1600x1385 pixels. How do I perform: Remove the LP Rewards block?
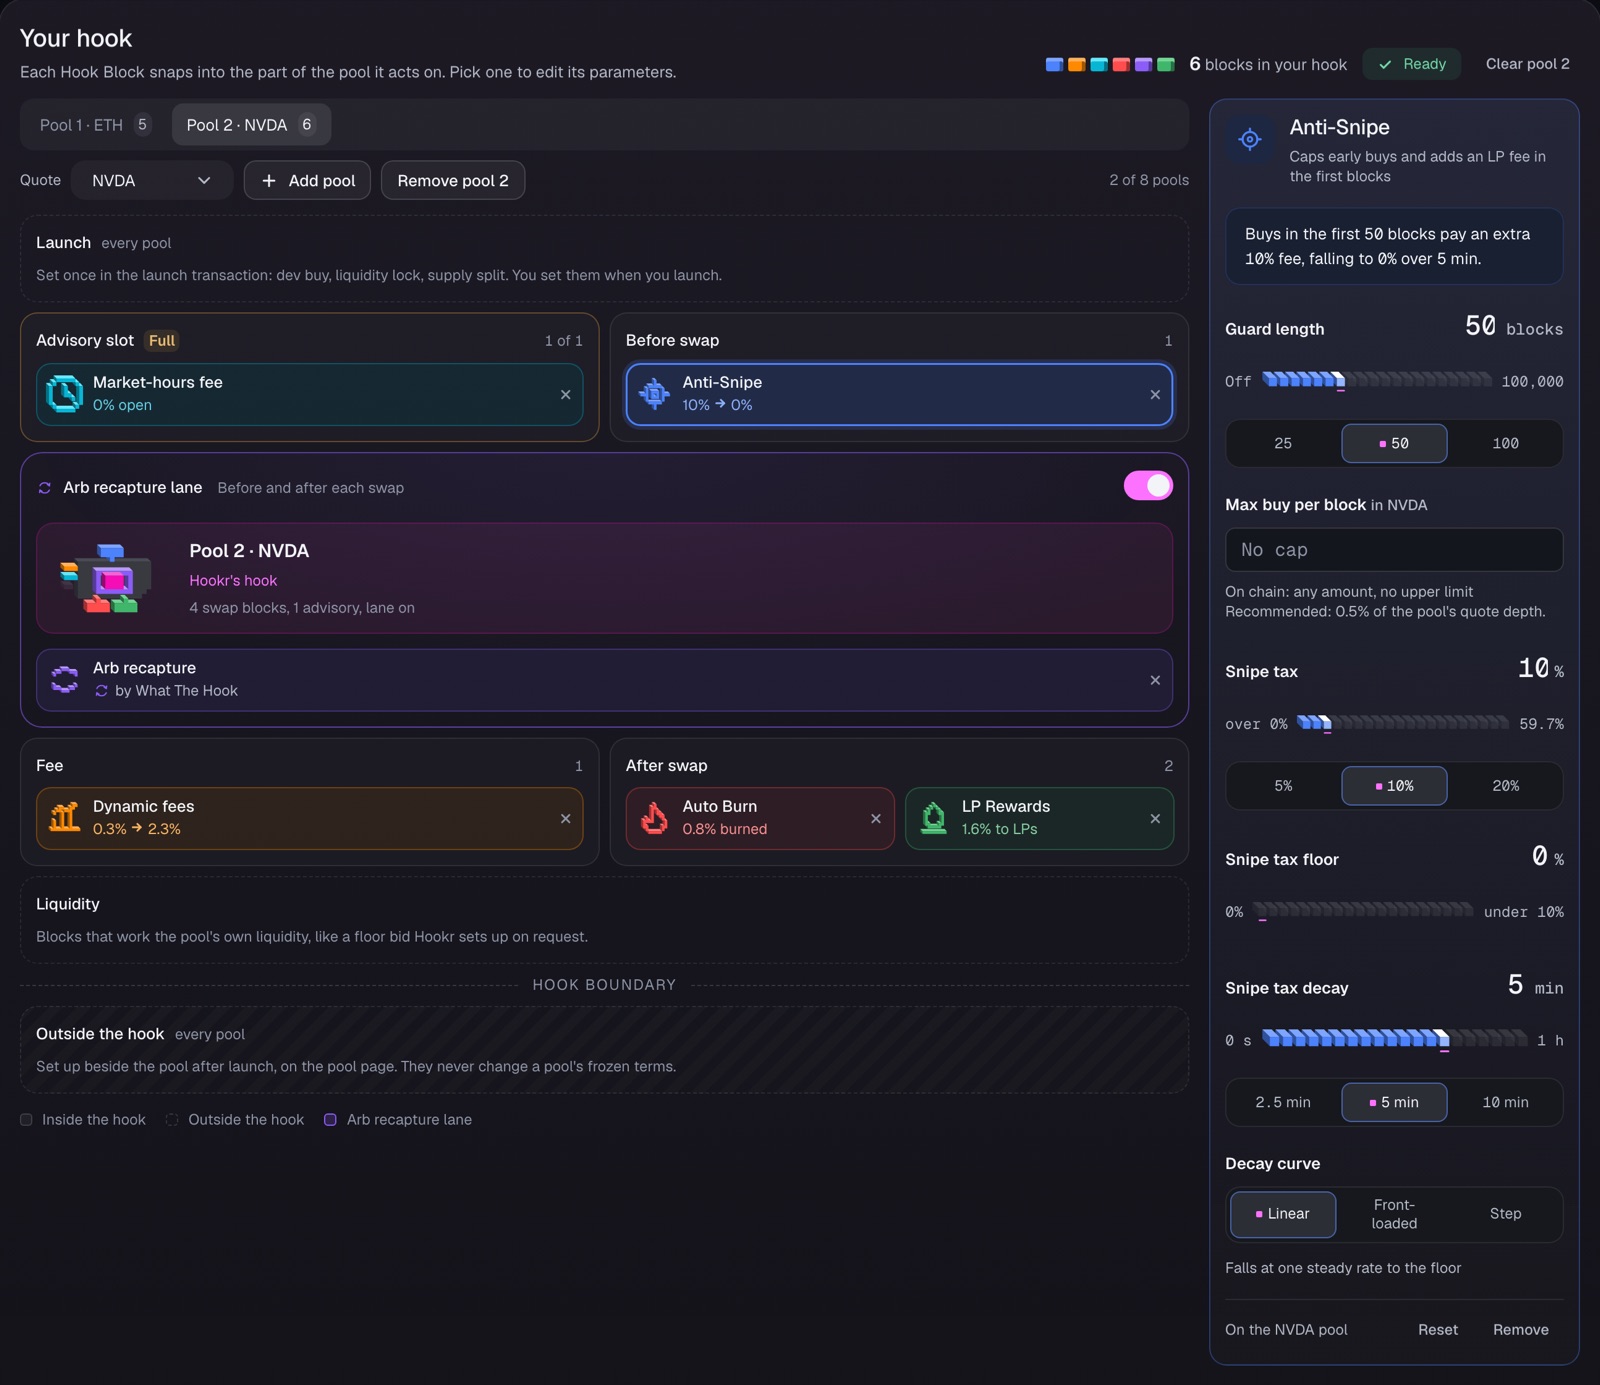(1155, 819)
